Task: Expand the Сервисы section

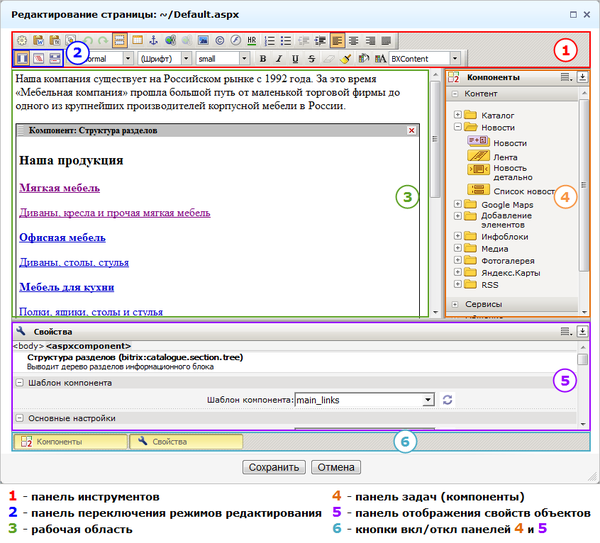Action: pos(455,304)
